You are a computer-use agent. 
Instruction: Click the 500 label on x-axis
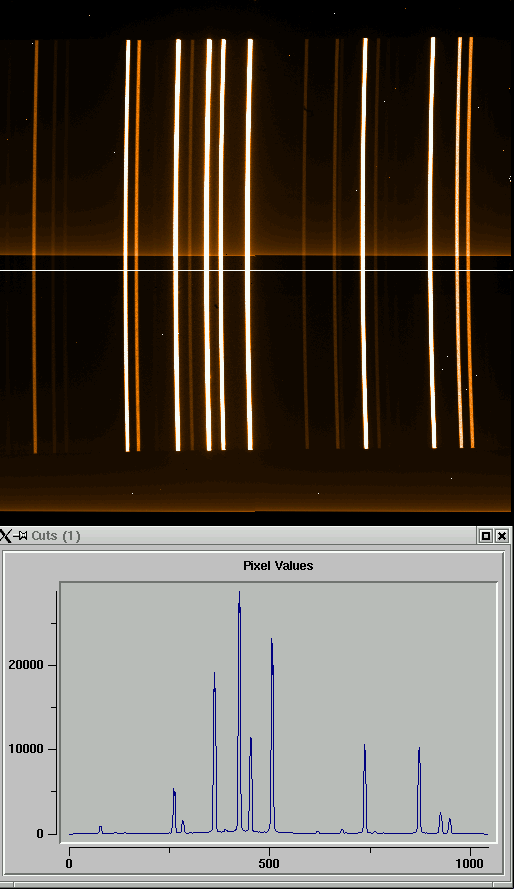point(269,864)
